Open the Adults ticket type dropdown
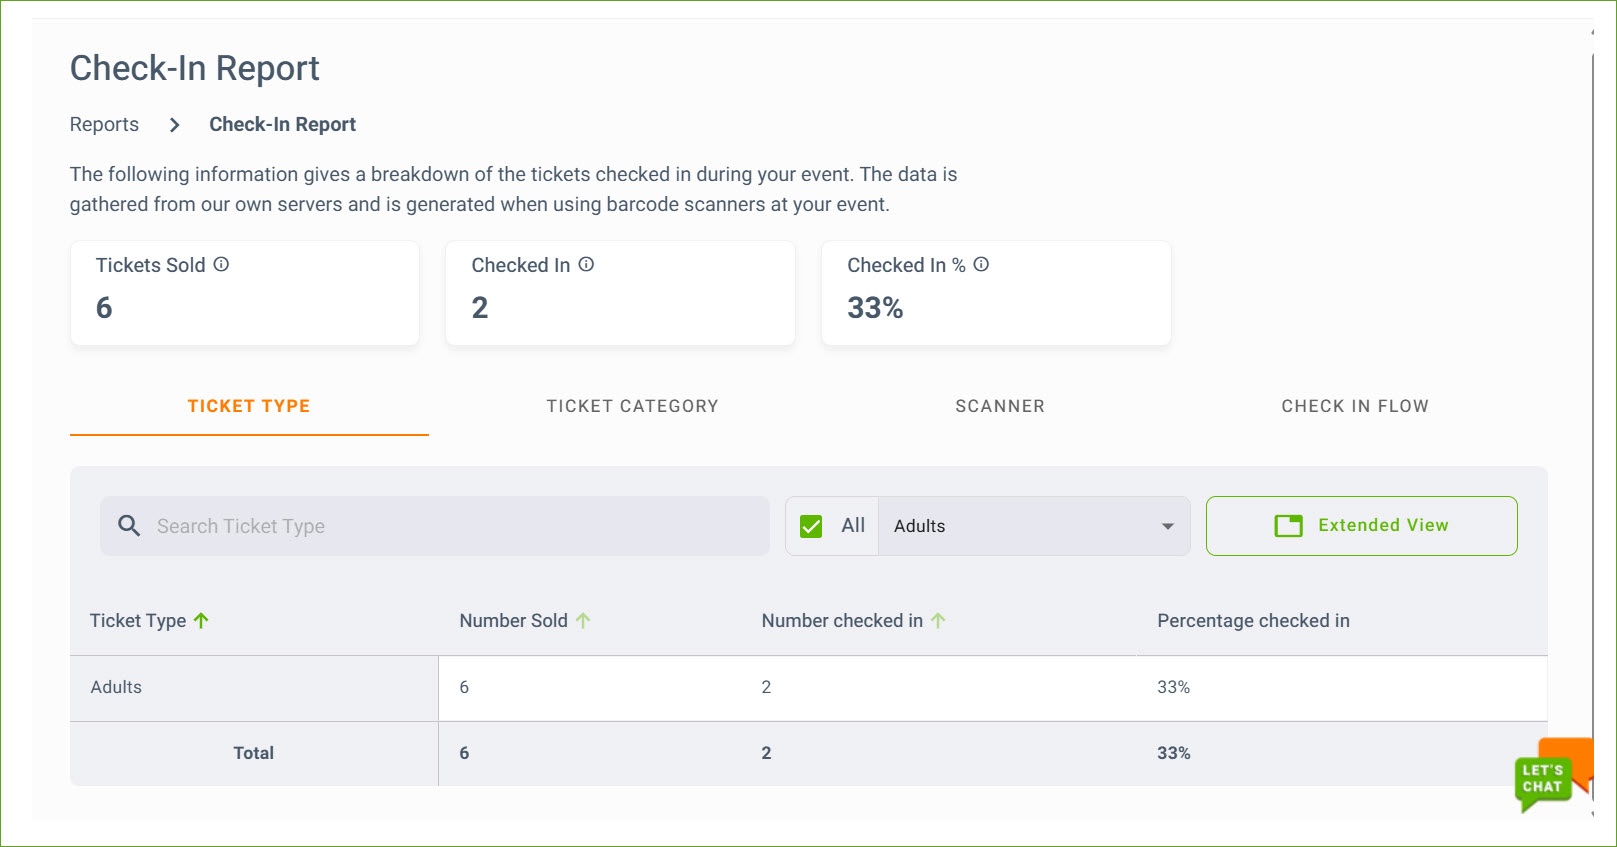This screenshot has height=847, width=1617. tap(1034, 526)
